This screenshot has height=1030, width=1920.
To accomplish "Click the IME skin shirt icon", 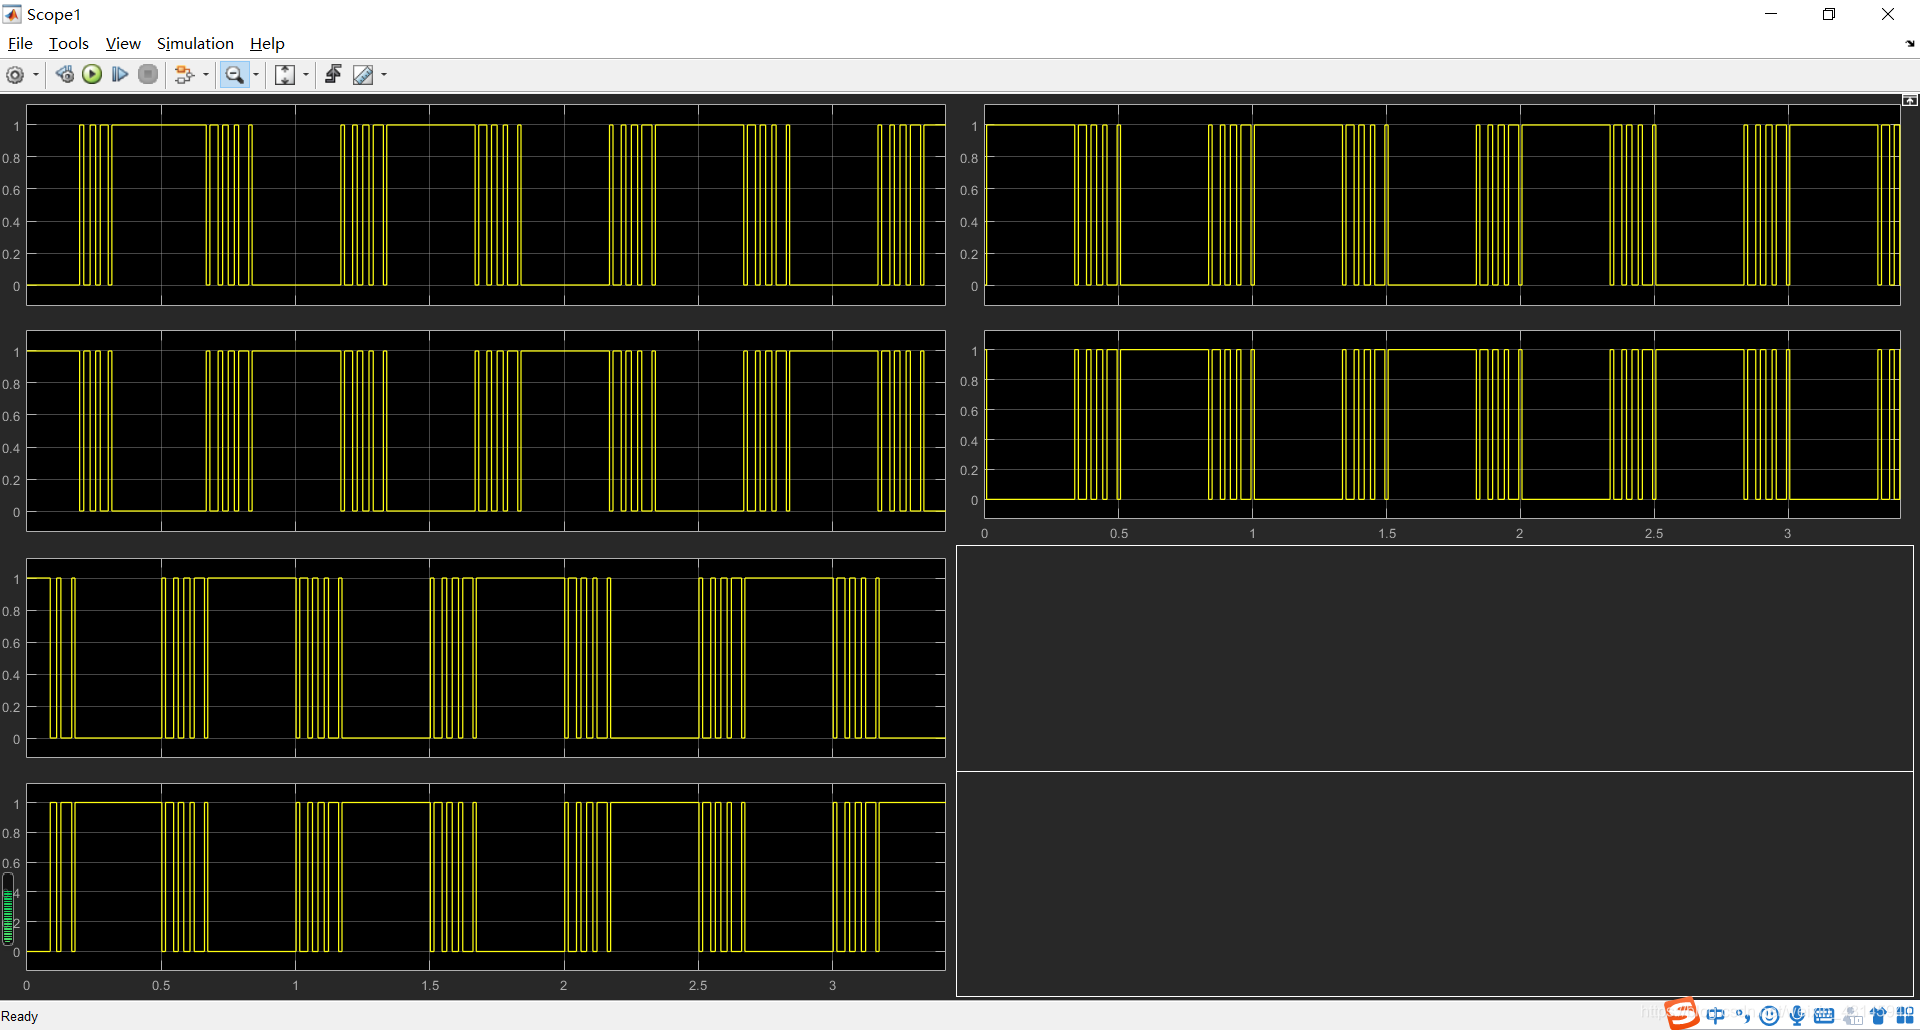I will click(x=1878, y=1016).
